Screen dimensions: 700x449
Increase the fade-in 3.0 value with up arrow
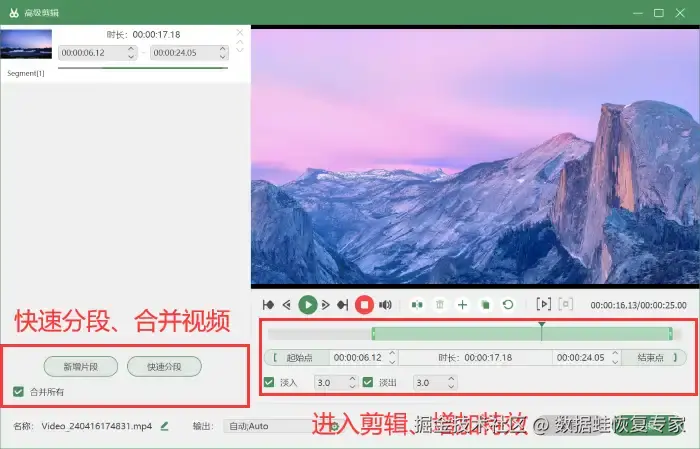tap(352, 379)
